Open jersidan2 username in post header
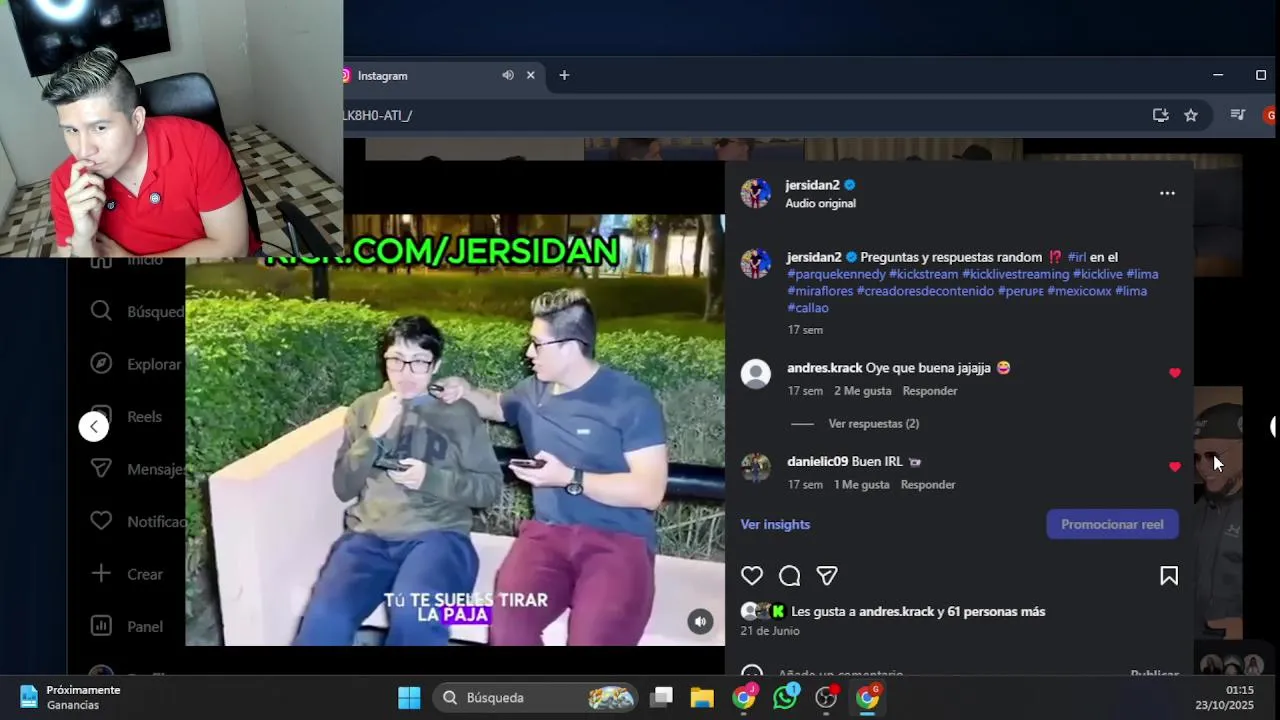1280x720 pixels. [x=812, y=185]
